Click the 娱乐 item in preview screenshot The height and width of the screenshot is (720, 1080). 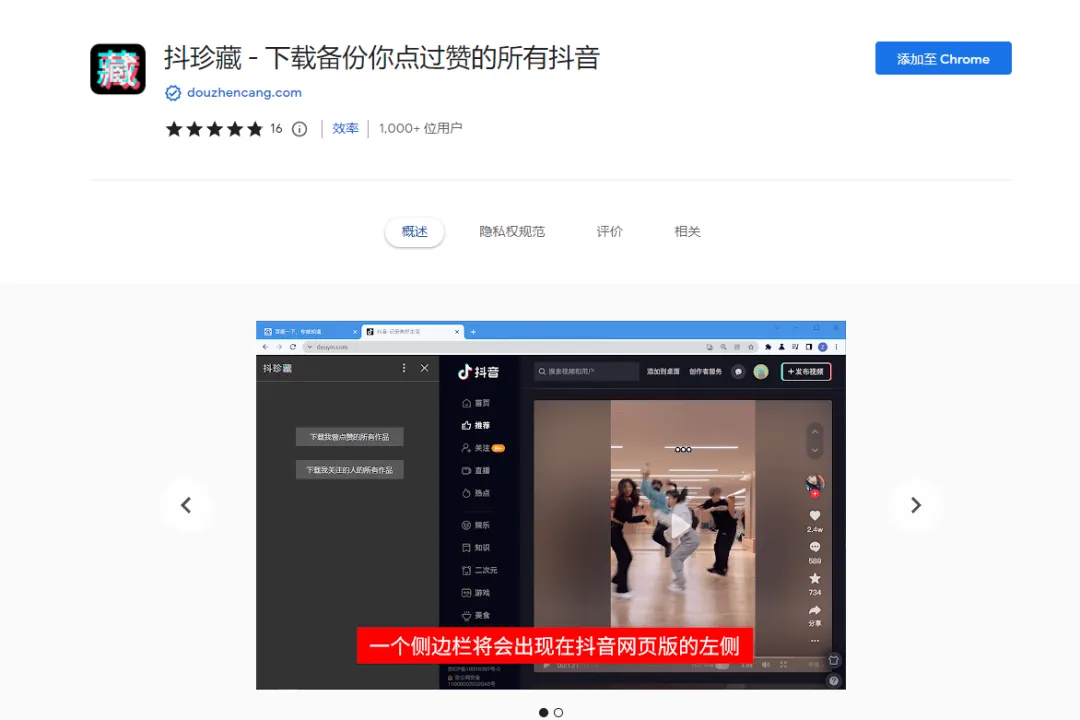point(475,525)
